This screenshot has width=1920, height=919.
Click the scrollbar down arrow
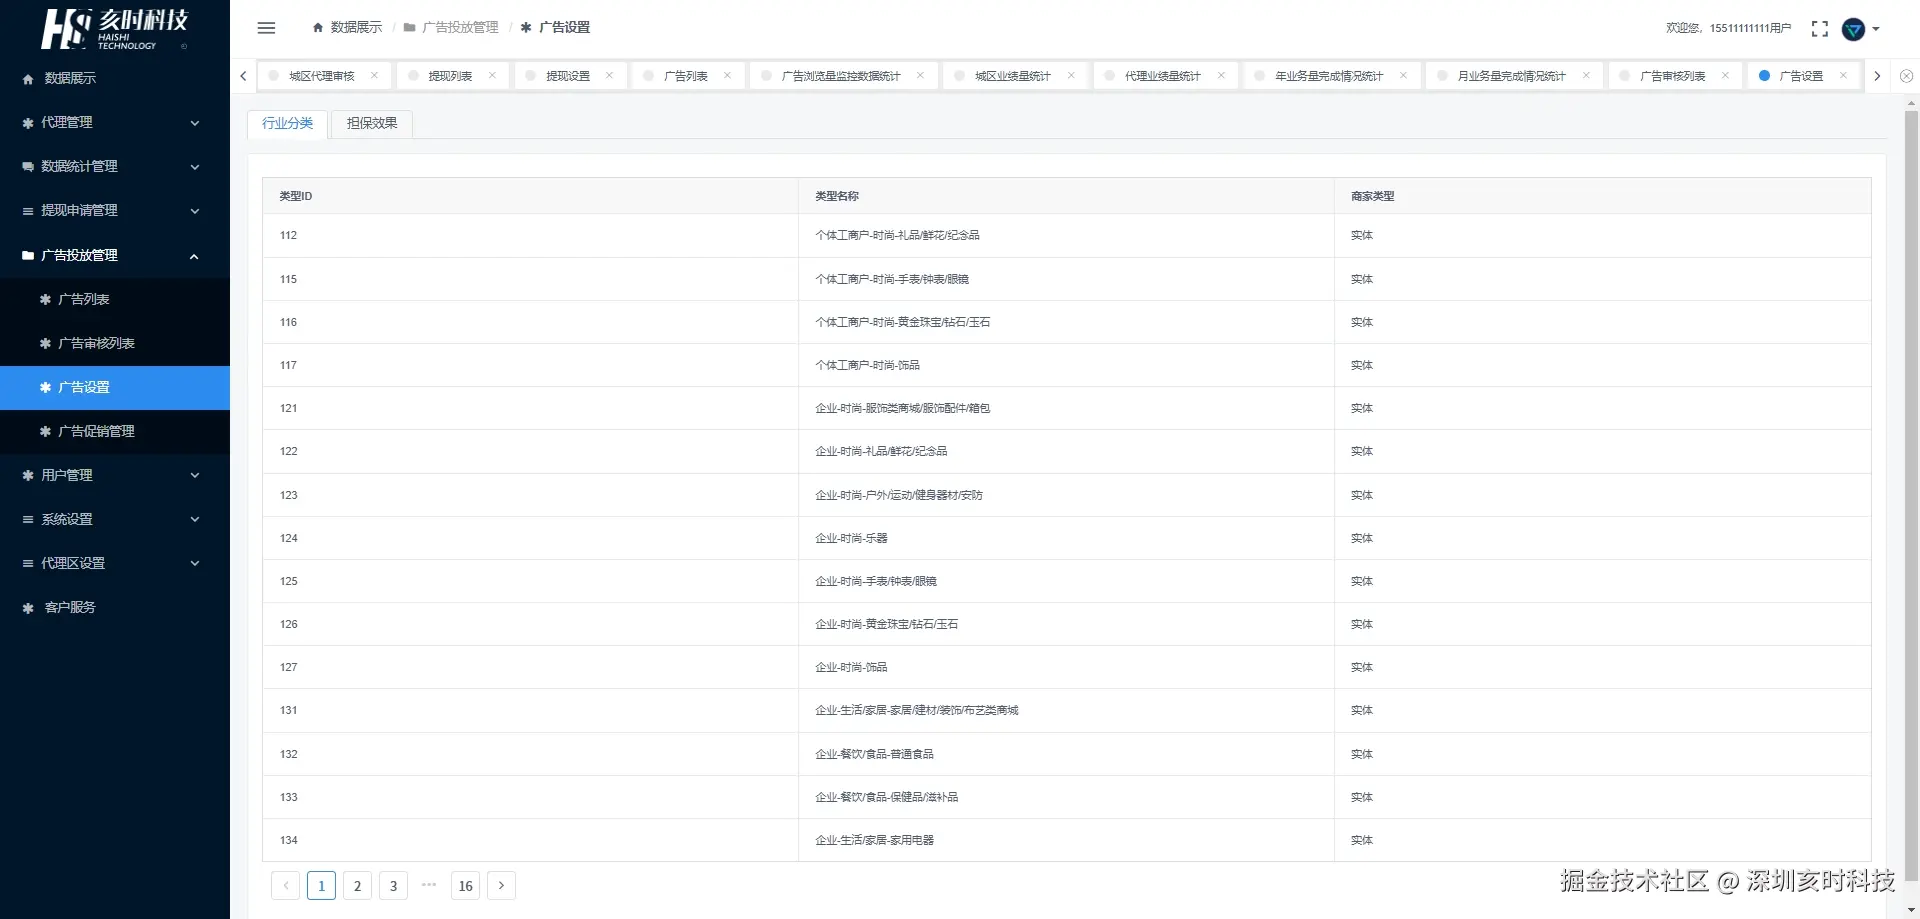pos(1911,910)
